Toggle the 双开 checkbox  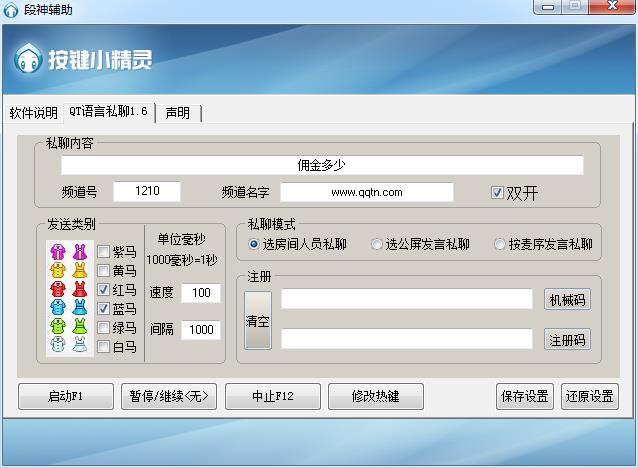[497, 193]
